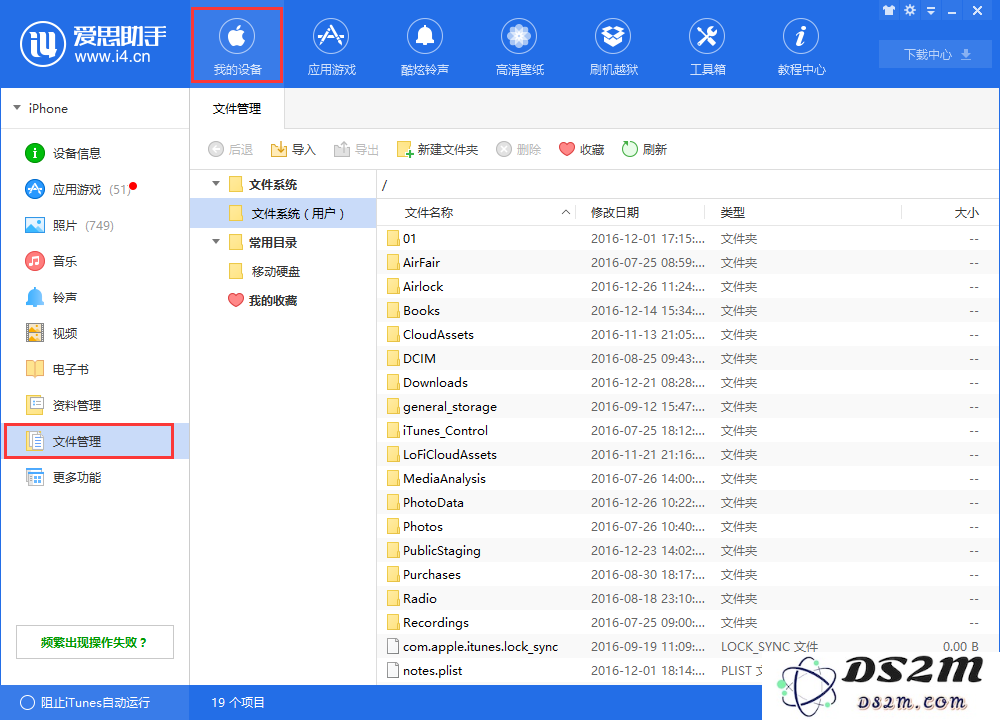Select the 常用目录 tree item
This screenshot has width=1000, height=720.
click(x=283, y=242)
